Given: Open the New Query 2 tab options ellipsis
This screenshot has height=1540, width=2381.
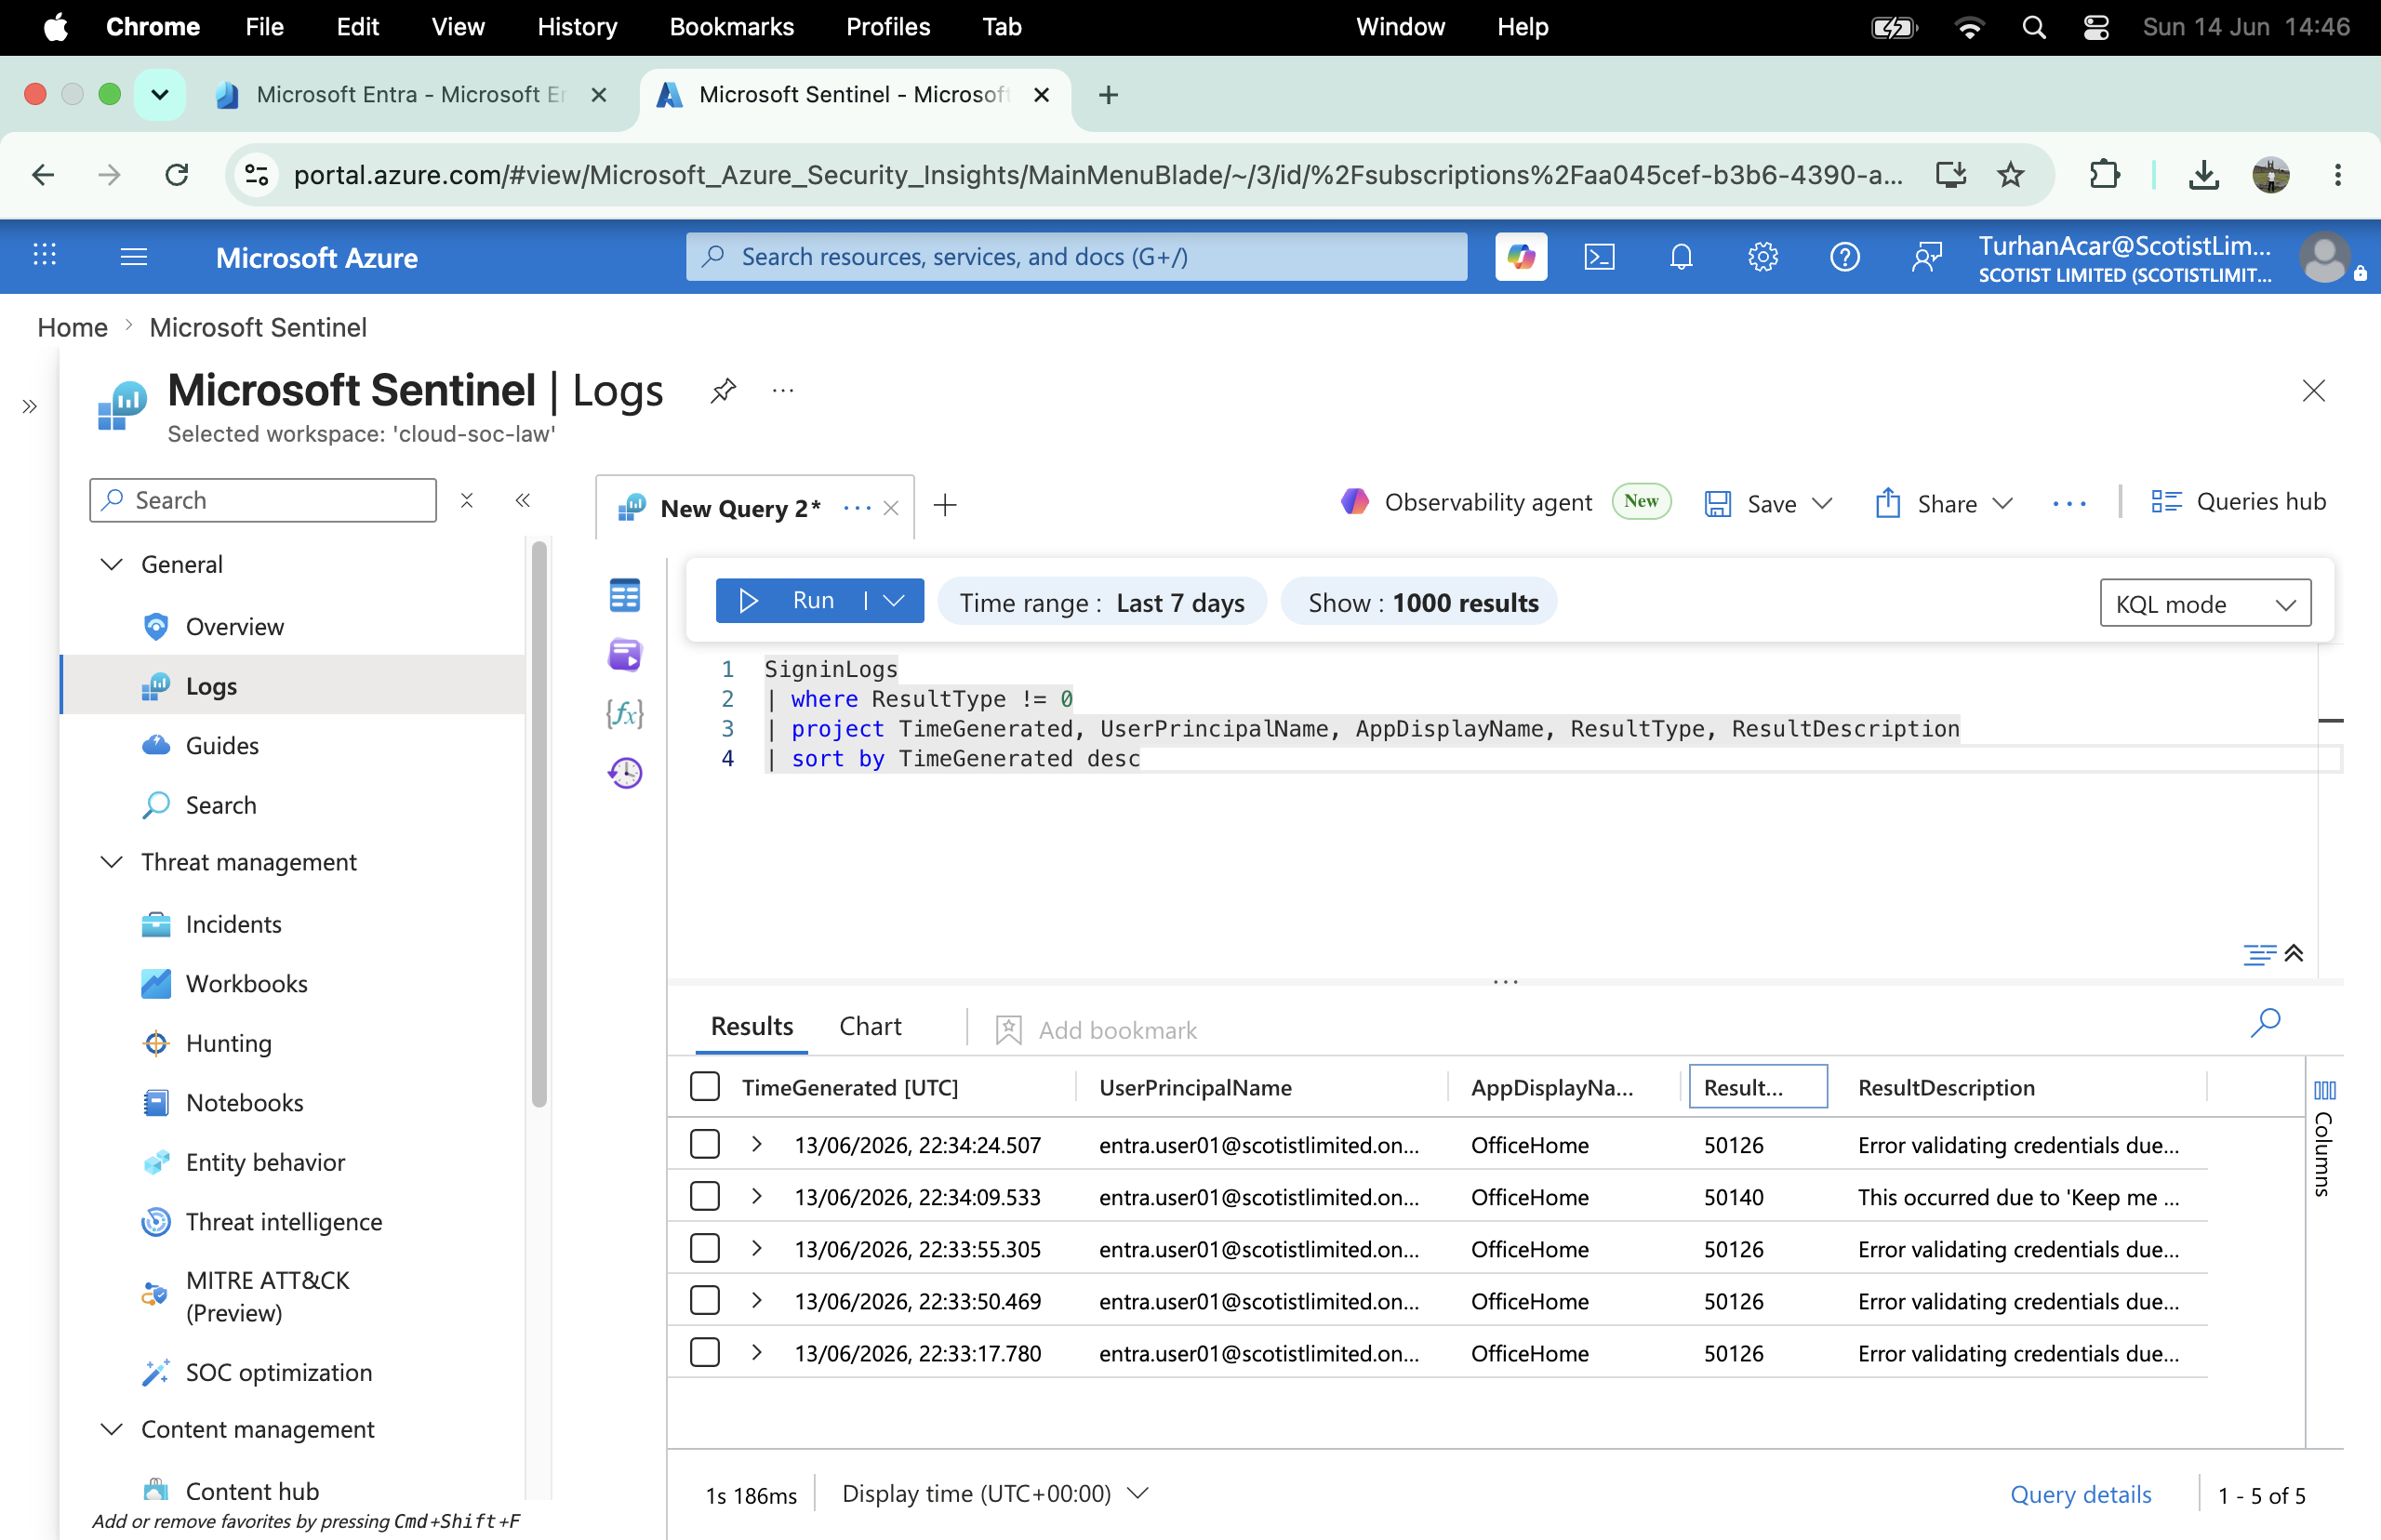Looking at the screenshot, I should pos(857,508).
